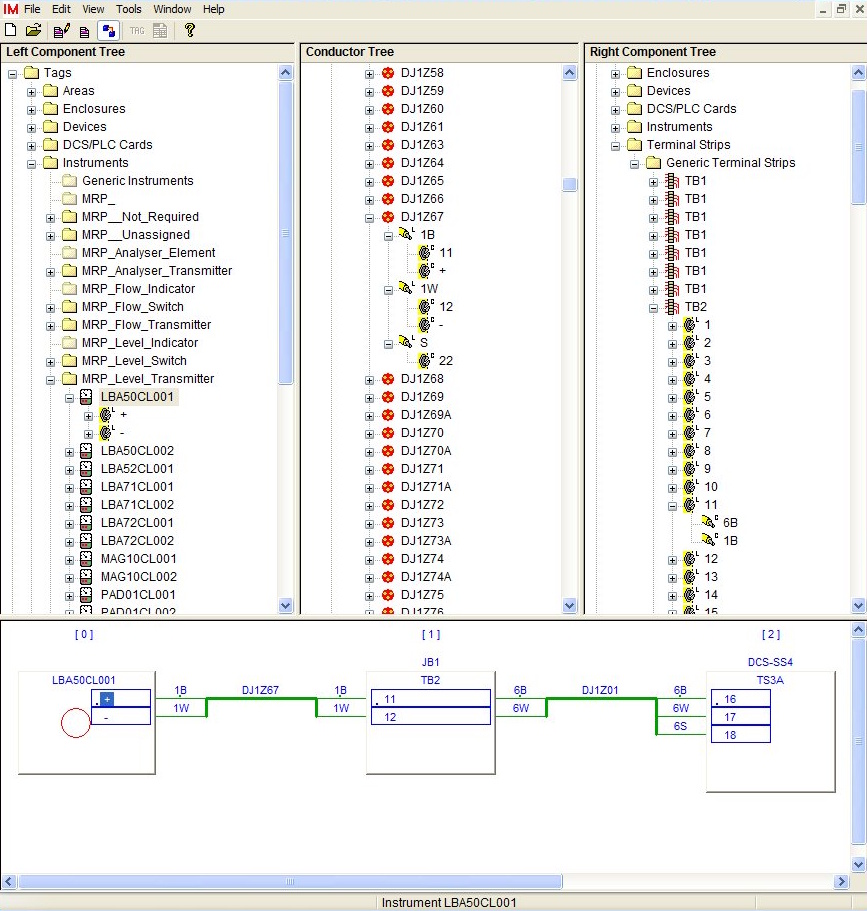Click the Open folder toolbar icon
867x911 pixels.
(33, 30)
